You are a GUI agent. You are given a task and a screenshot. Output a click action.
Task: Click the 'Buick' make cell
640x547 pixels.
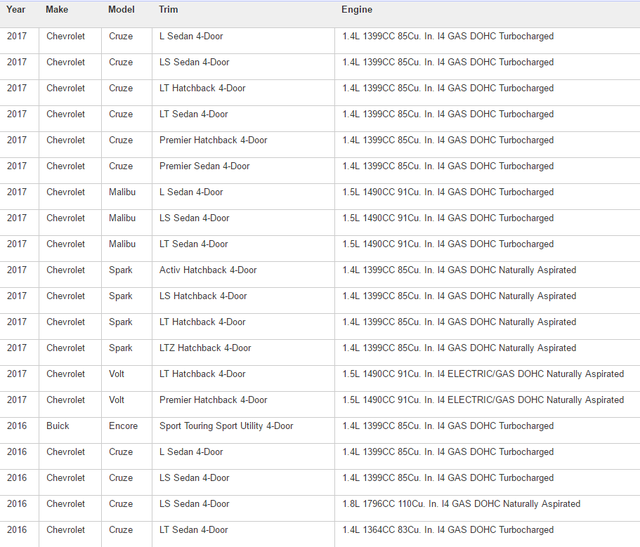click(x=58, y=426)
